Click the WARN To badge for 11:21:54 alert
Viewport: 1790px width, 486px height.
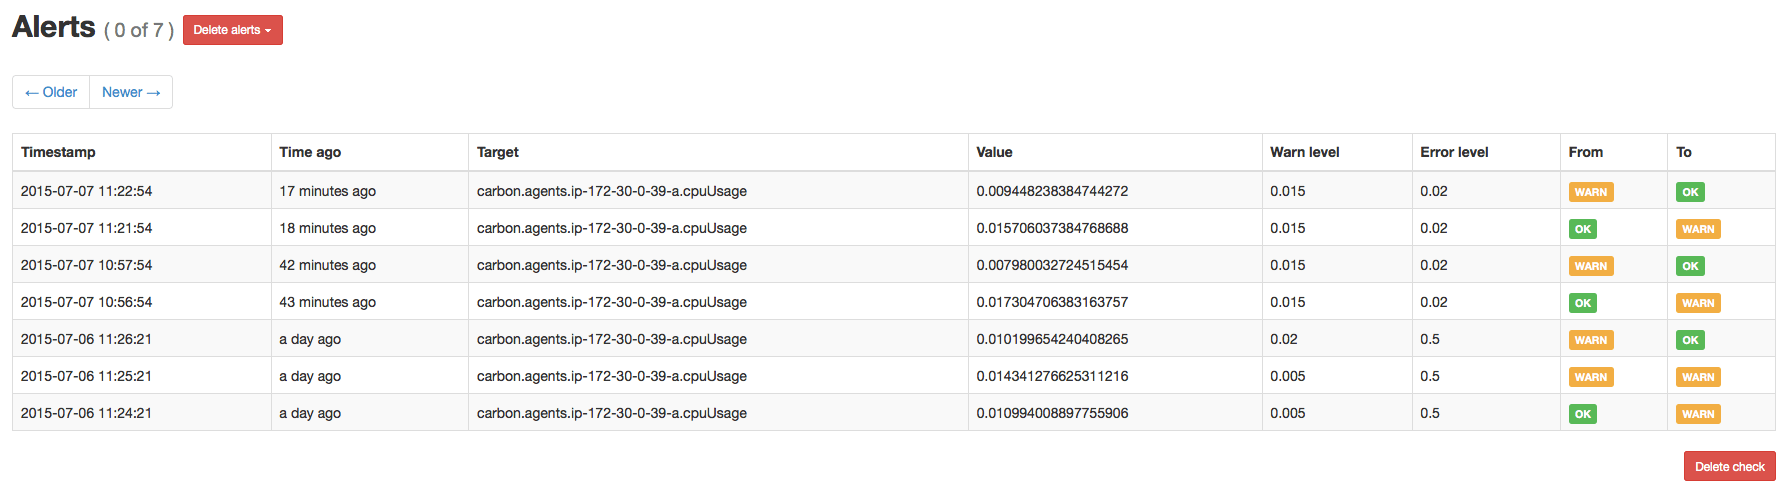(x=1698, y=229)
